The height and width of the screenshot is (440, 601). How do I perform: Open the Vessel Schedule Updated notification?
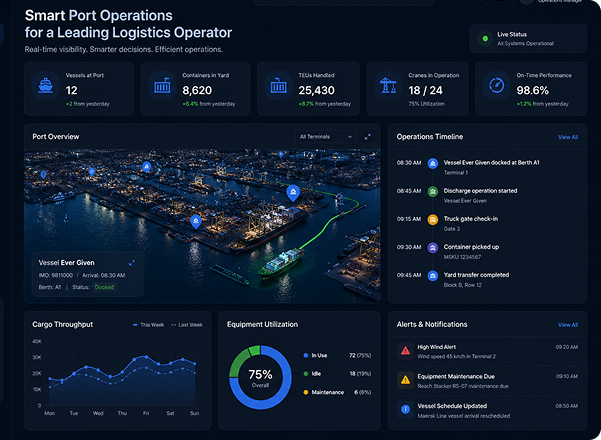point(487,410)
